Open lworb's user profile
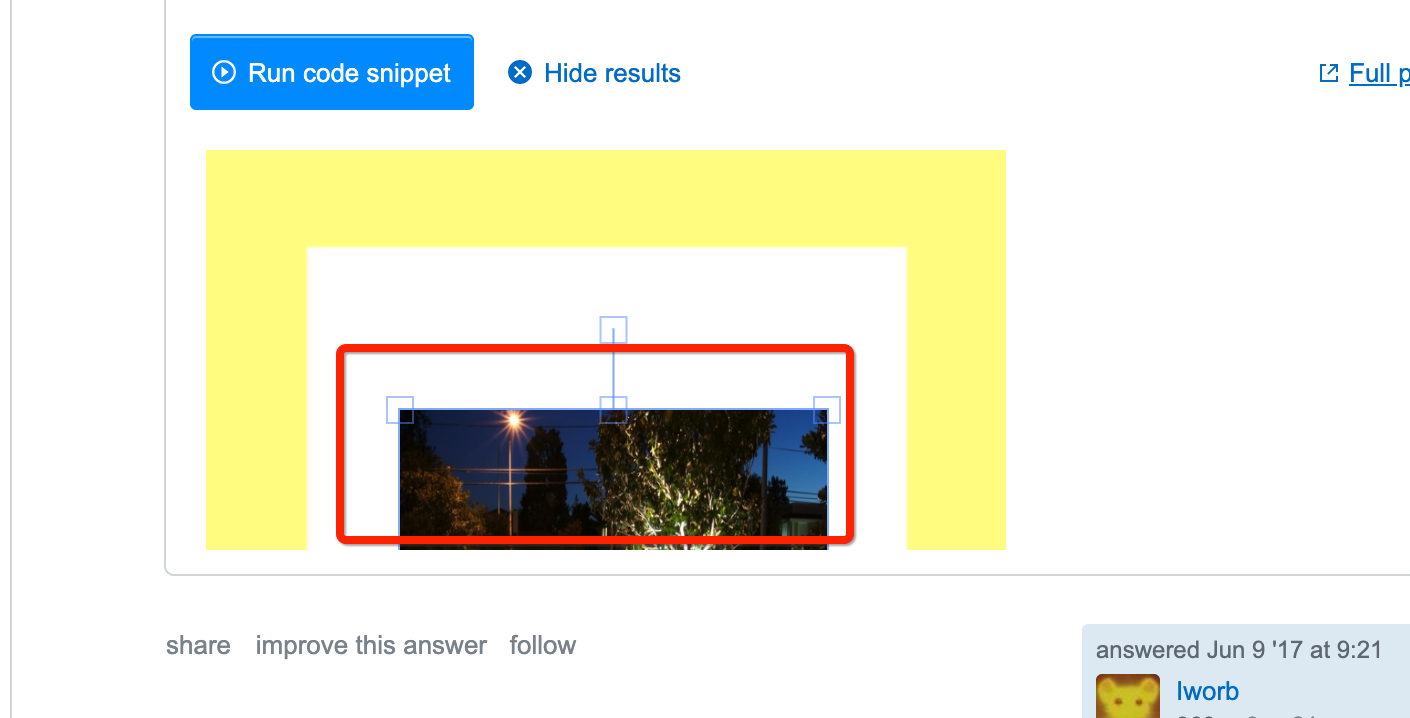The width and height of the screenshot is (1410, 718). click(1207, 691)
